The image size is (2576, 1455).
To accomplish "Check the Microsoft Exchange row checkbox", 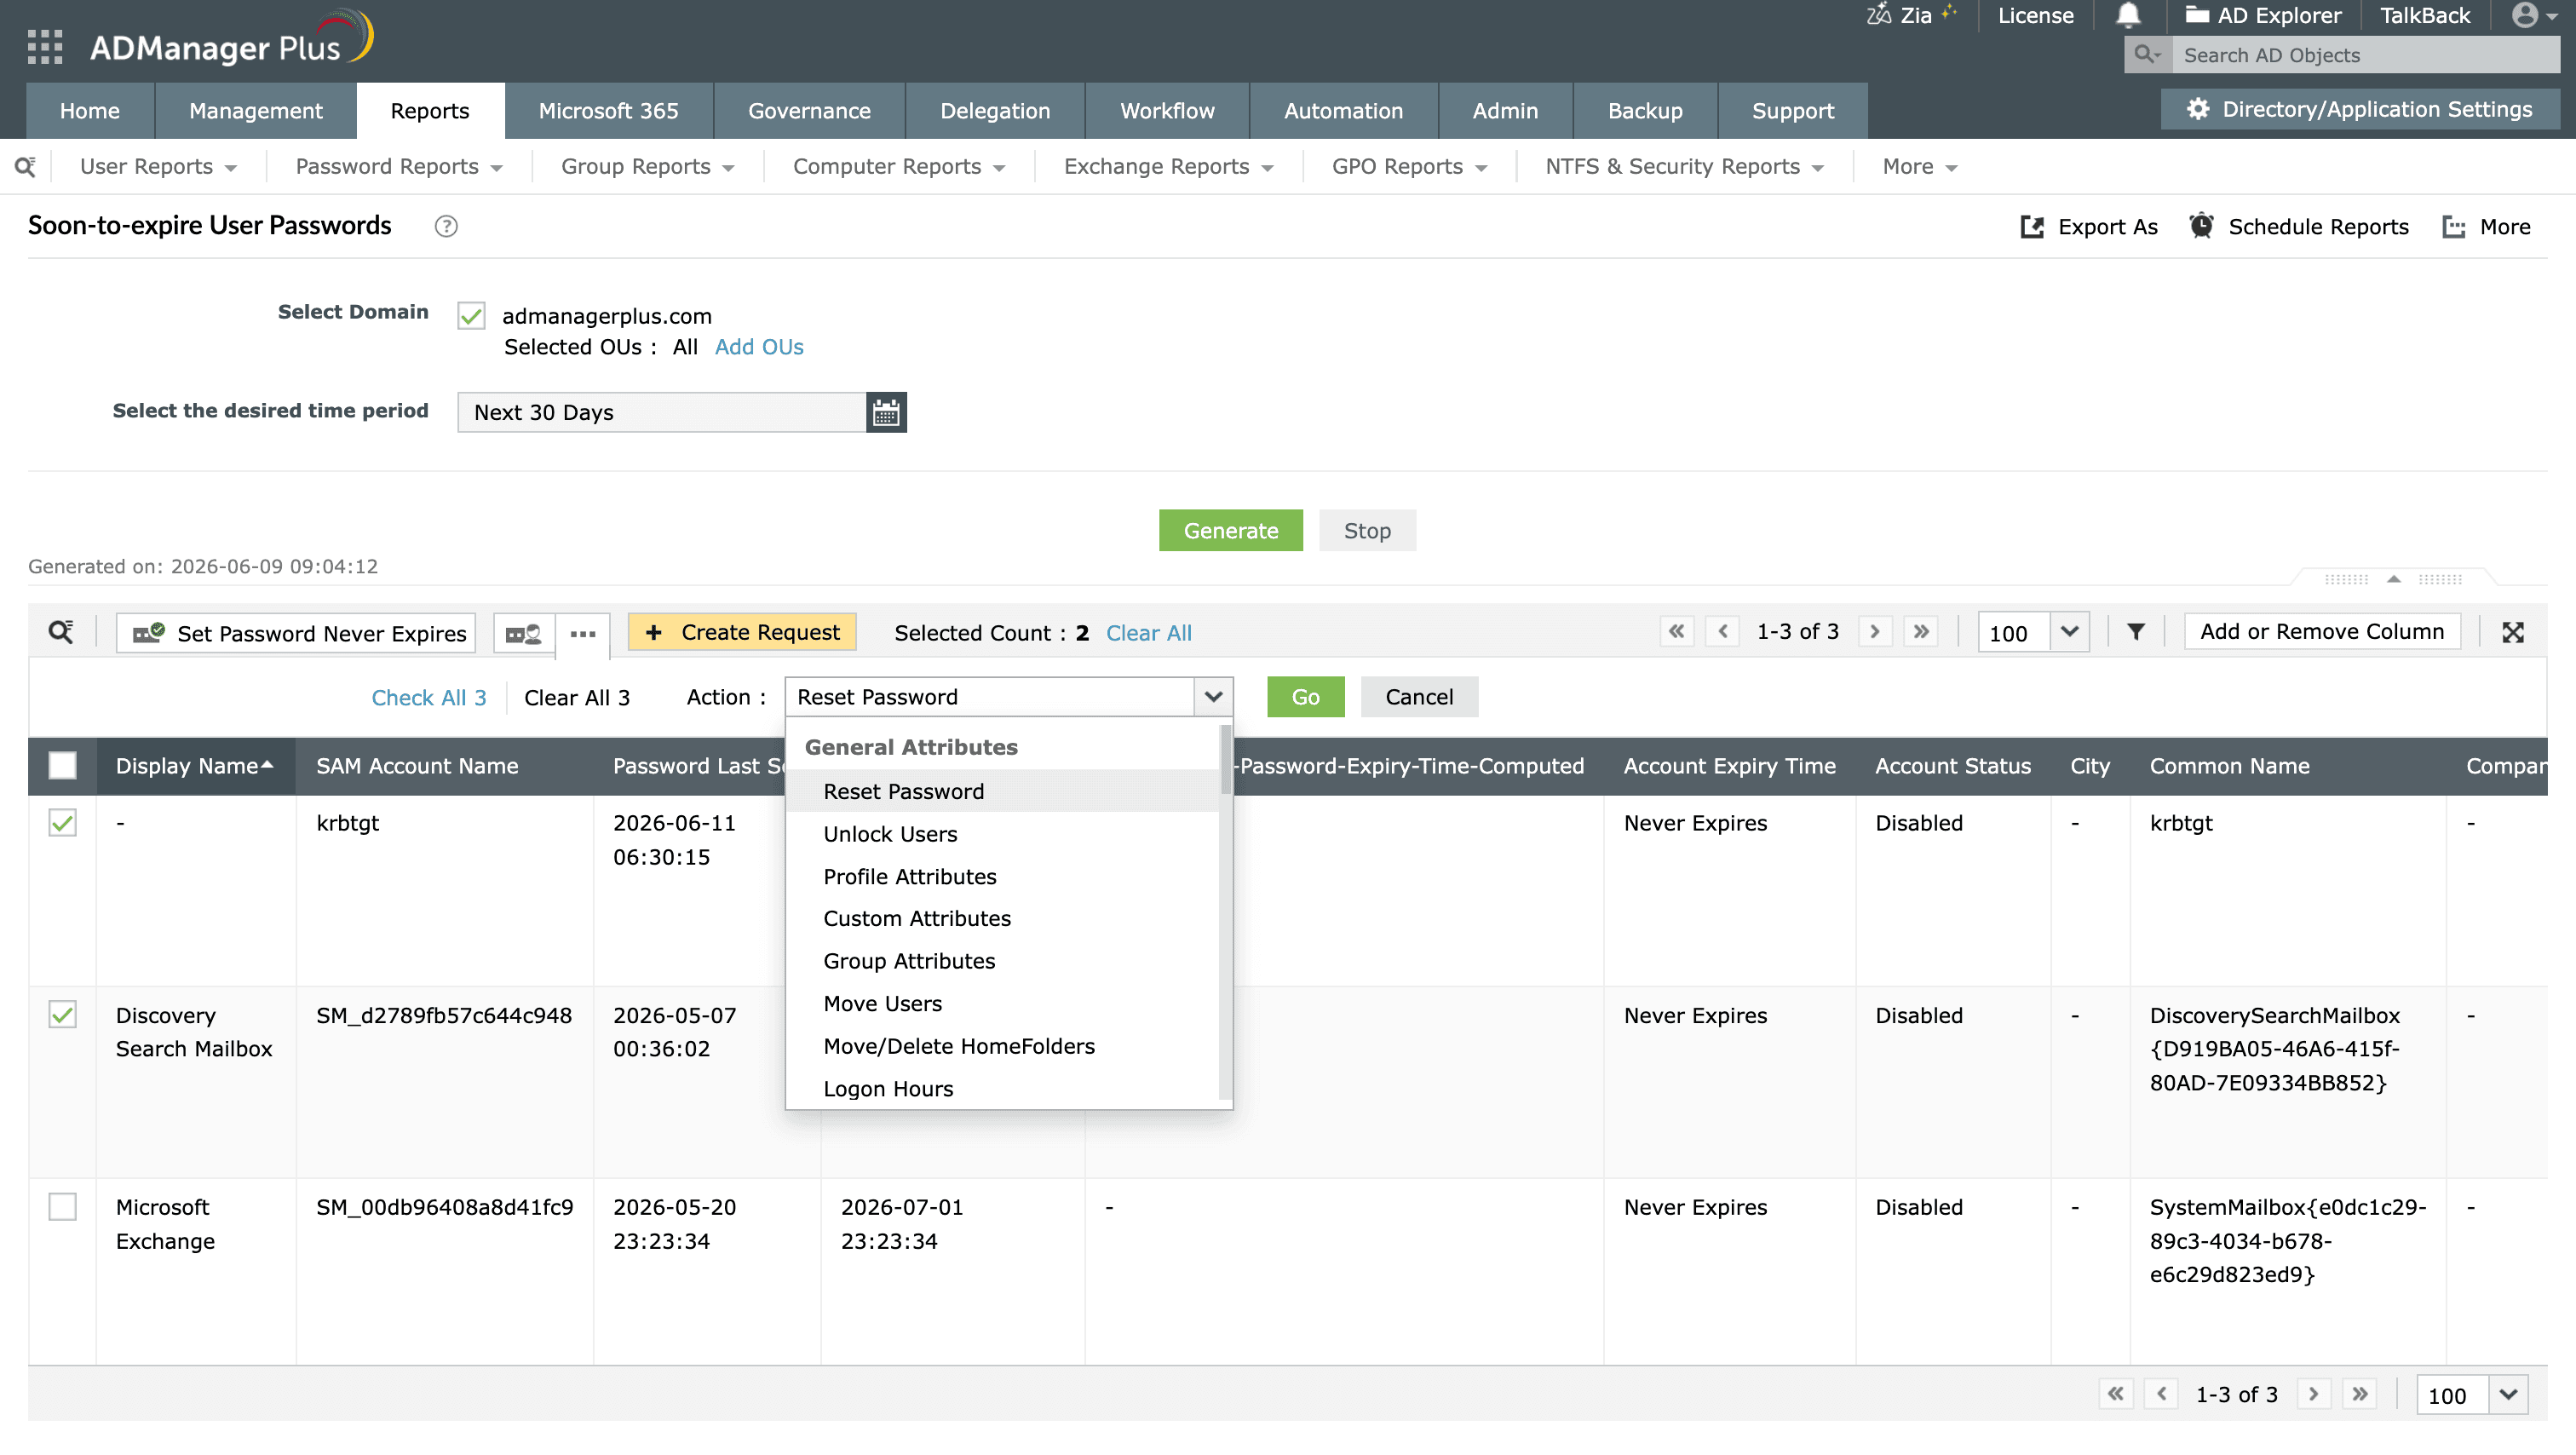I will tap(62, 1207).
